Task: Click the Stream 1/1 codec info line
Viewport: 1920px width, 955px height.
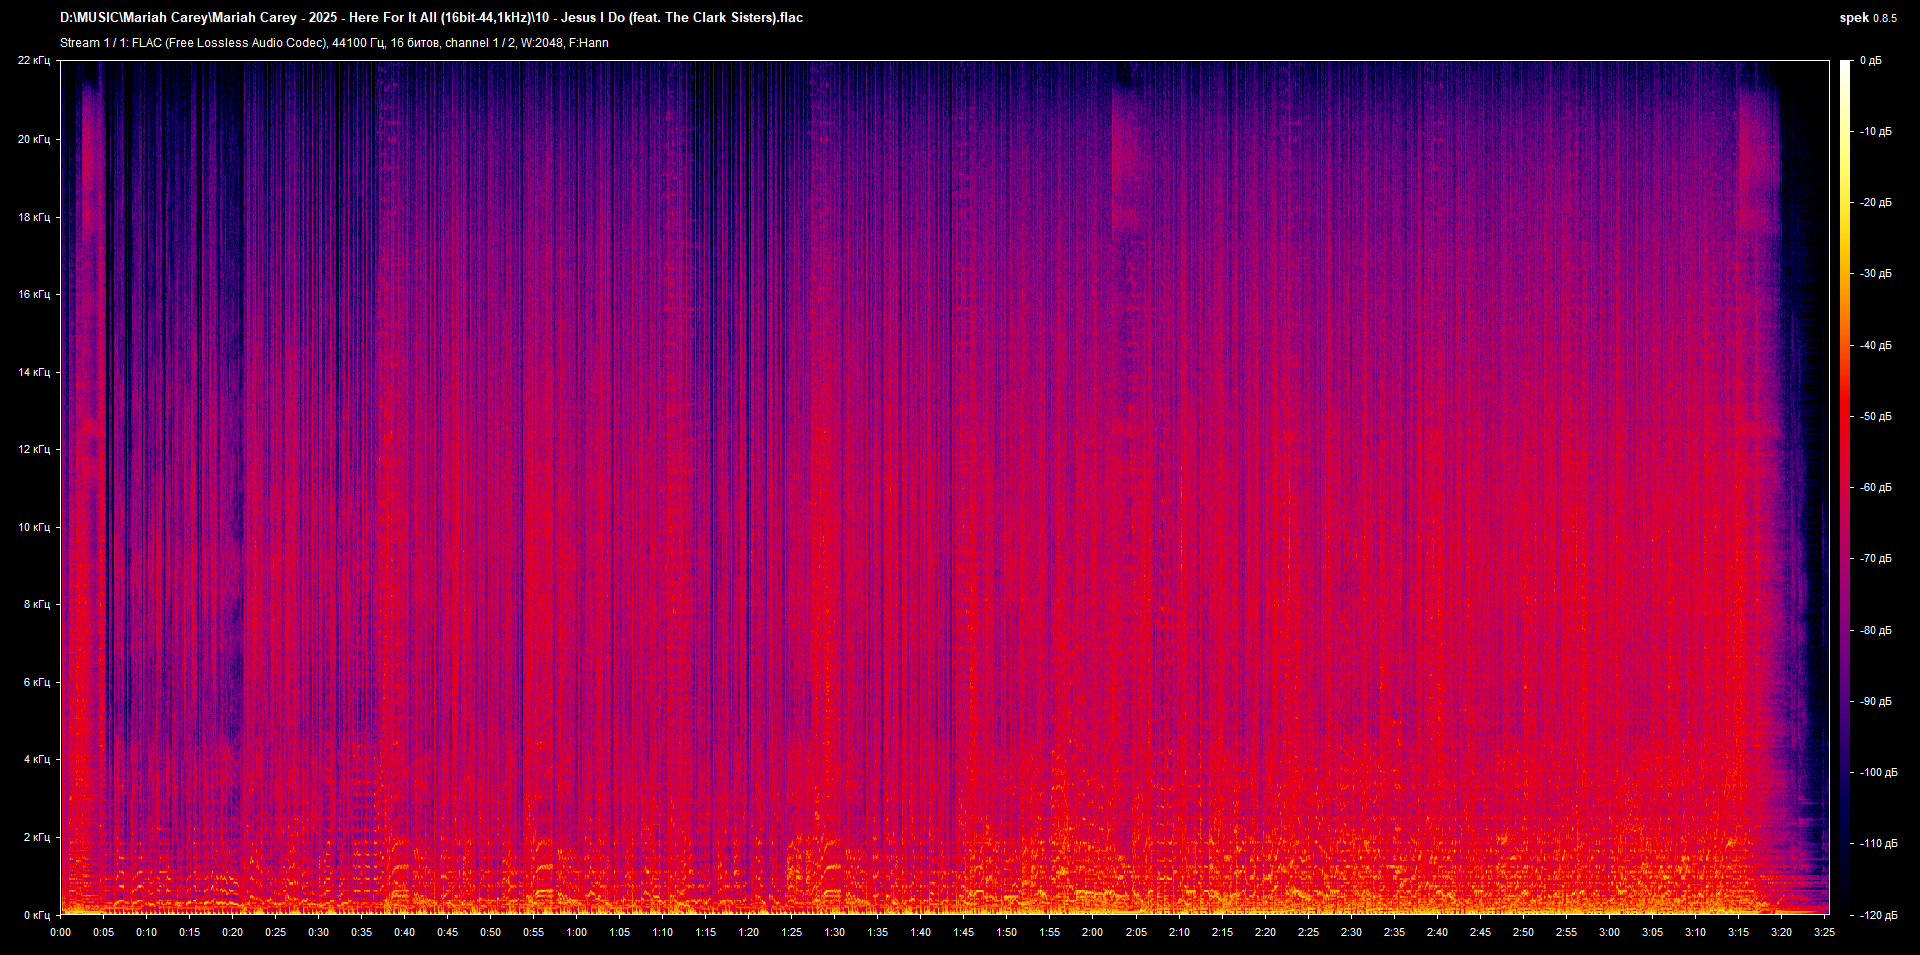Action: (x=334, y=43)
